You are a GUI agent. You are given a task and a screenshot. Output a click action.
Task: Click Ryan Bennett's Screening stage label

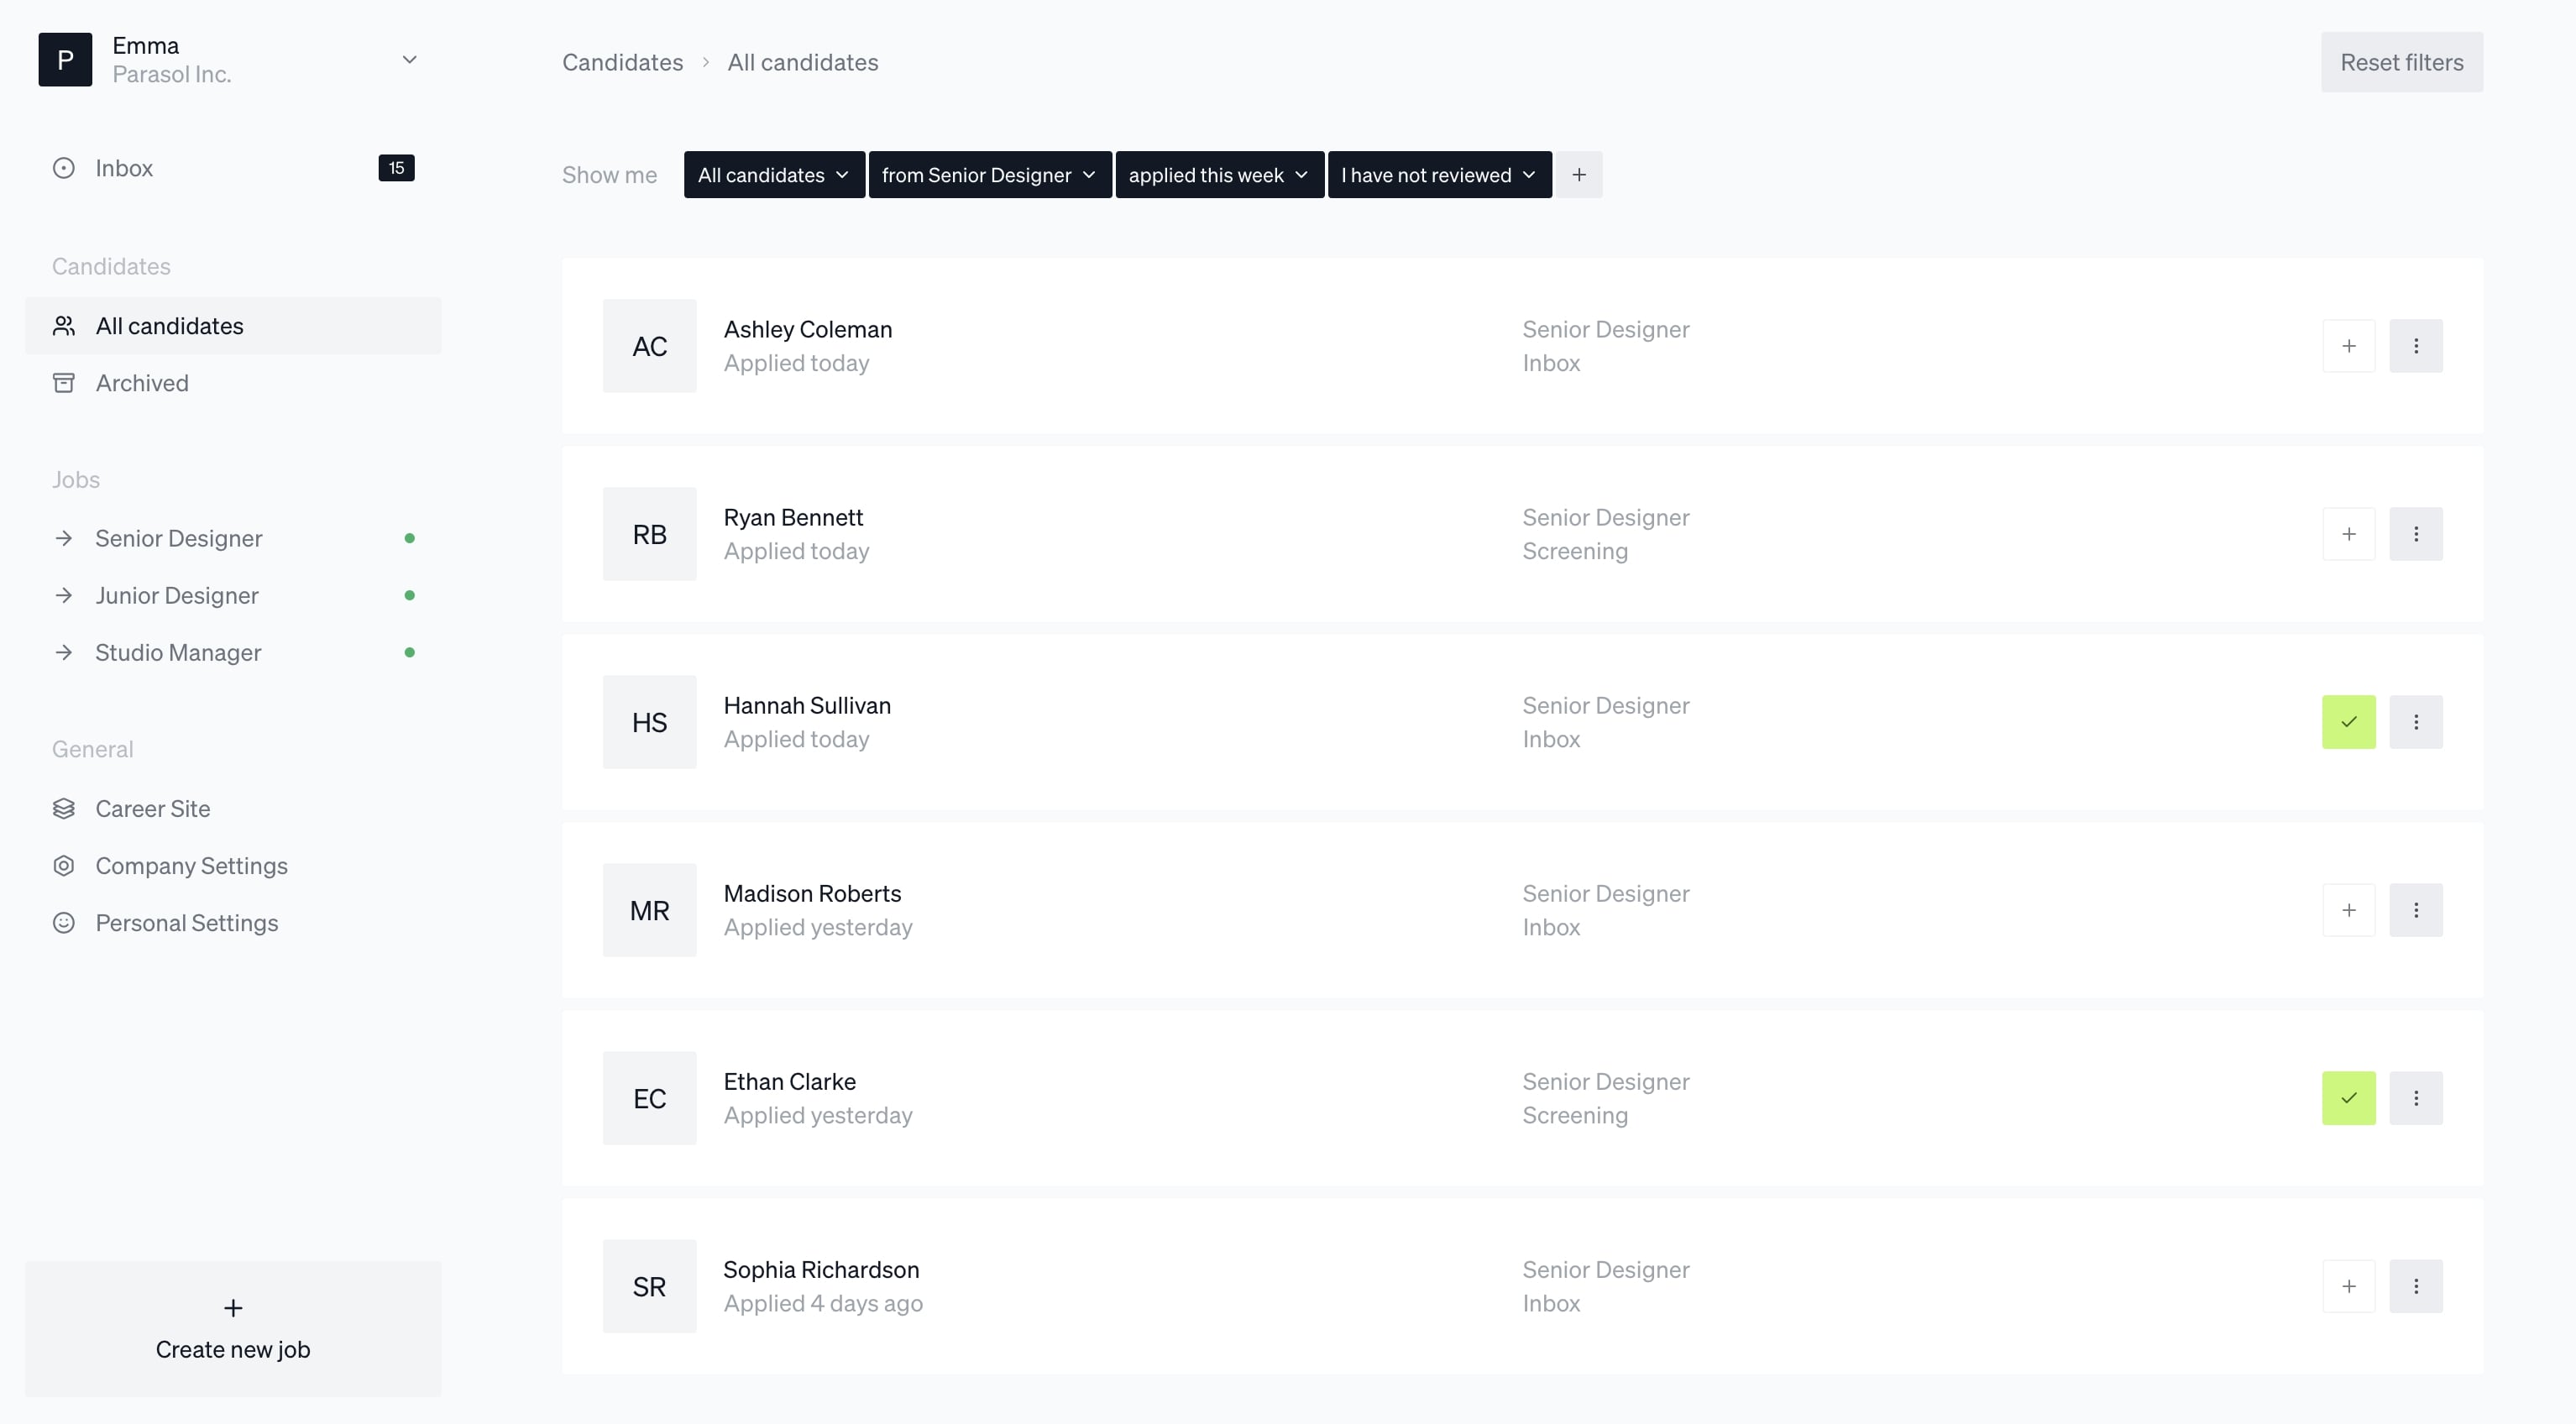[1575, 551]
